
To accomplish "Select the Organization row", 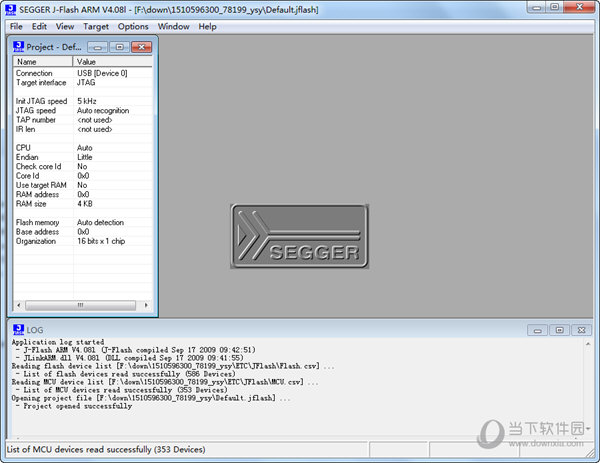I will [x=83, y=241].
